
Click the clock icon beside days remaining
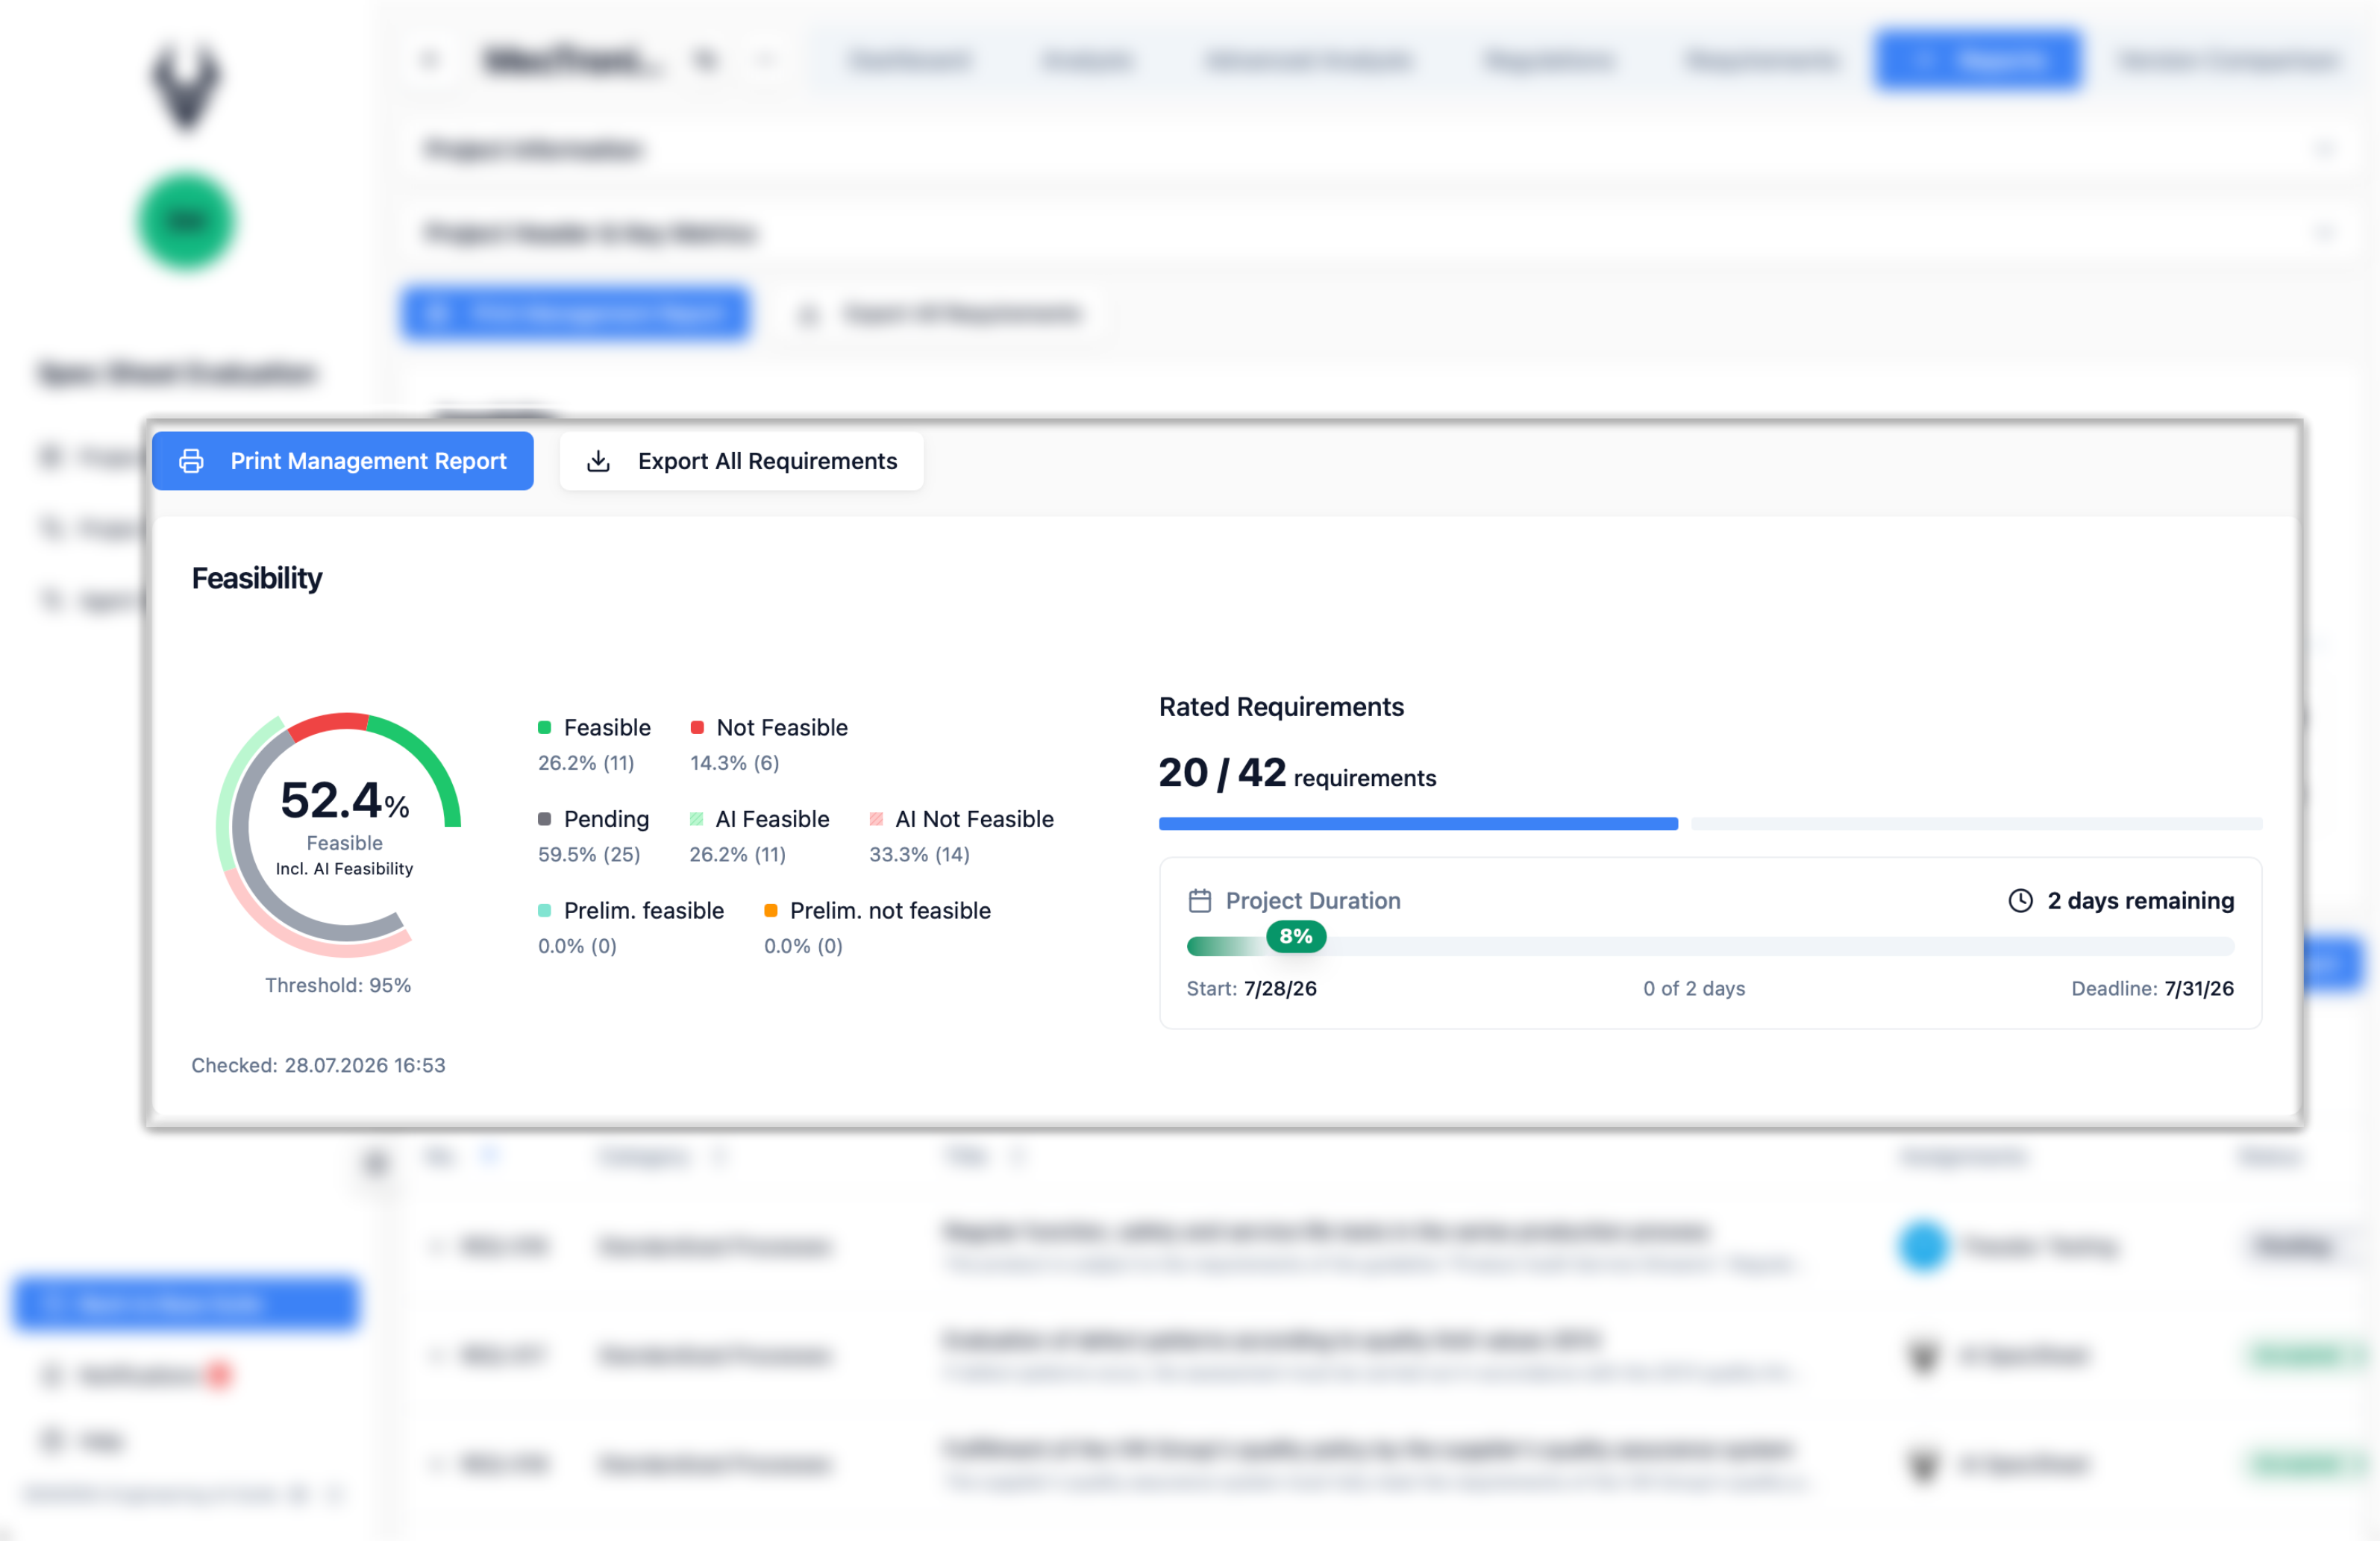click(x=2020, y=901)
